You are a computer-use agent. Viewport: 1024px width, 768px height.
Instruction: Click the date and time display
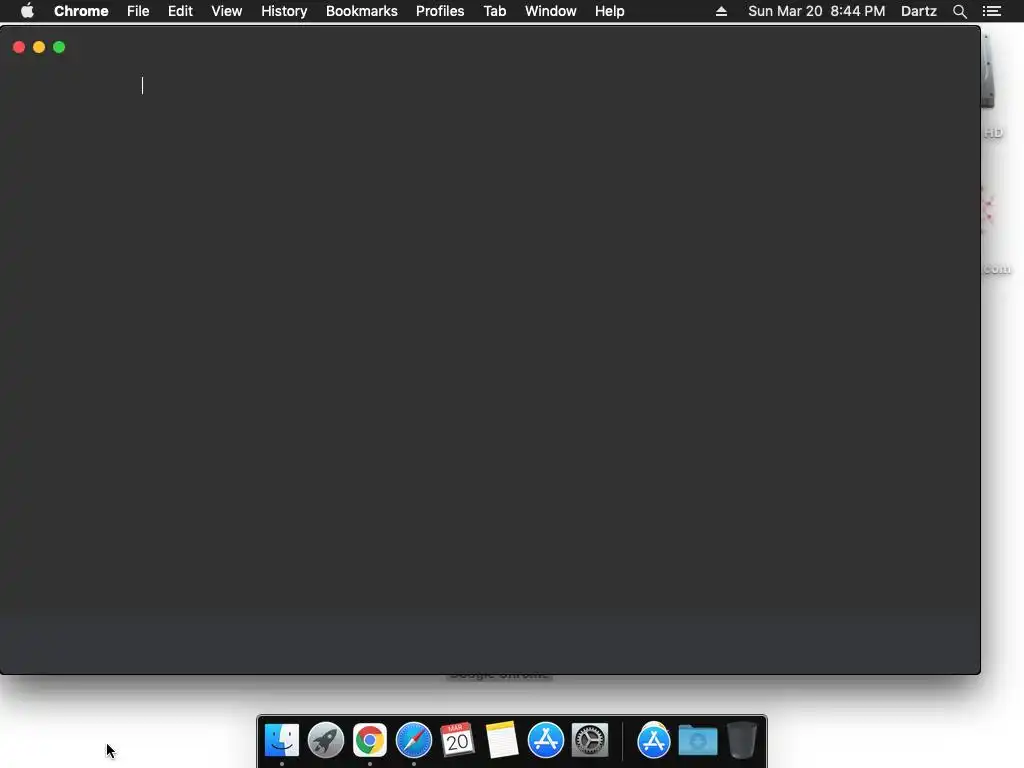(x=816, y=11)
